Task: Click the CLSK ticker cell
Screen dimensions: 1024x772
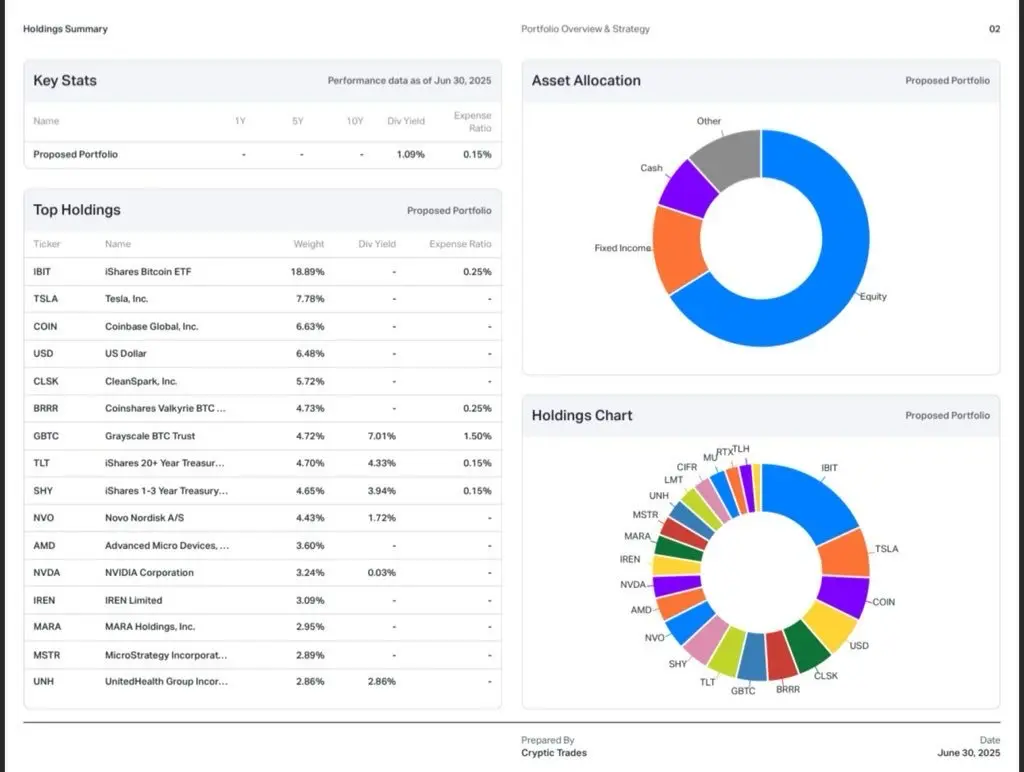Action: 46,381
